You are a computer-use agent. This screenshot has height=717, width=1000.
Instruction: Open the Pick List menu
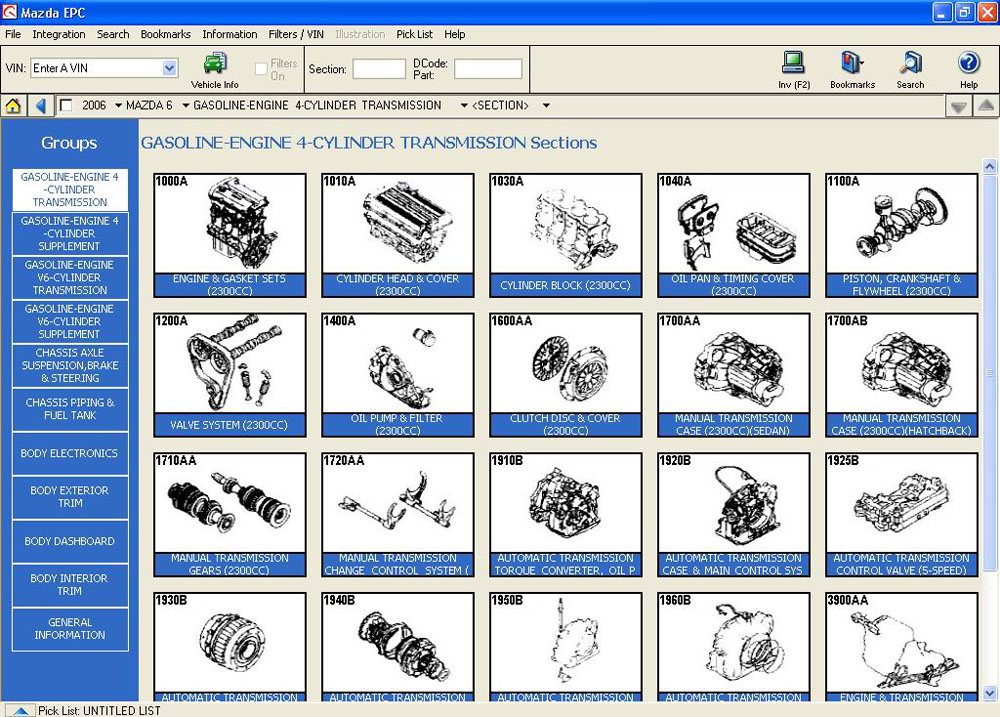pyautogui.click(x=414, y=34)
